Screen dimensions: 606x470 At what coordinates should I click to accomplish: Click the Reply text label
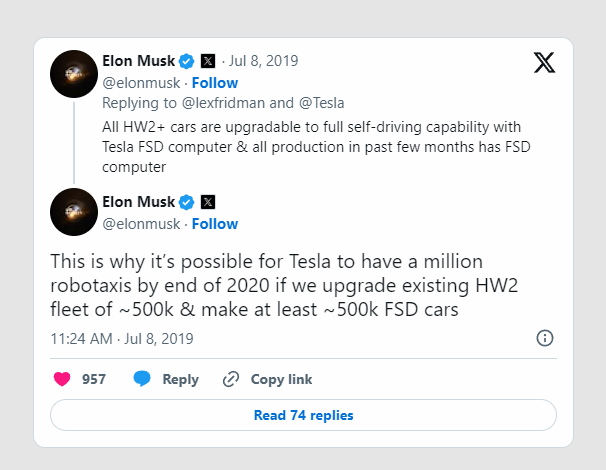pos(180,379)
